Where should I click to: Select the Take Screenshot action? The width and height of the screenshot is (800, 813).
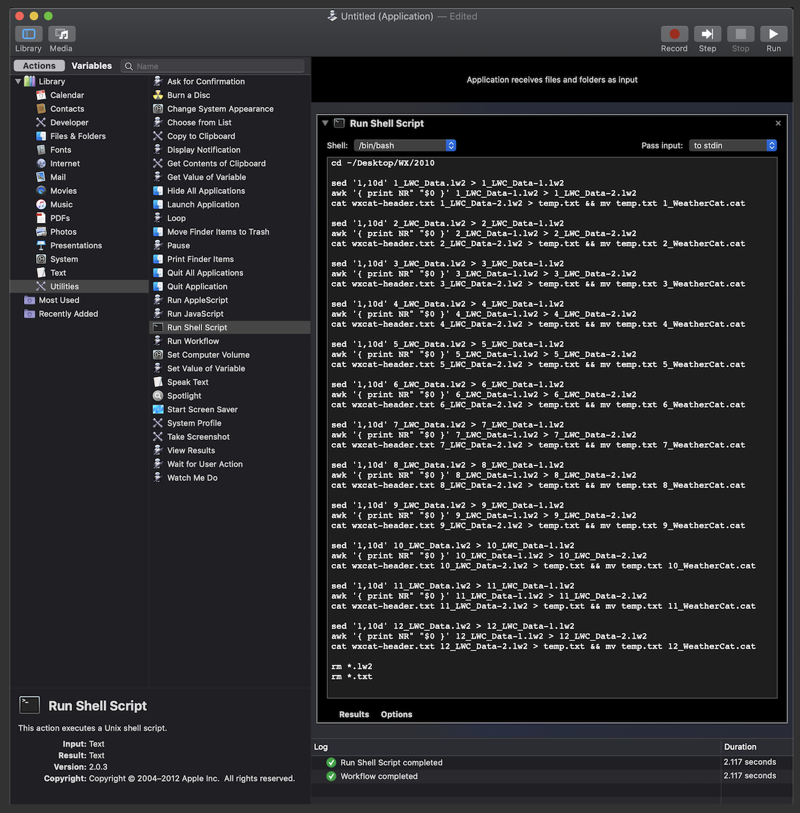point(198,437)
